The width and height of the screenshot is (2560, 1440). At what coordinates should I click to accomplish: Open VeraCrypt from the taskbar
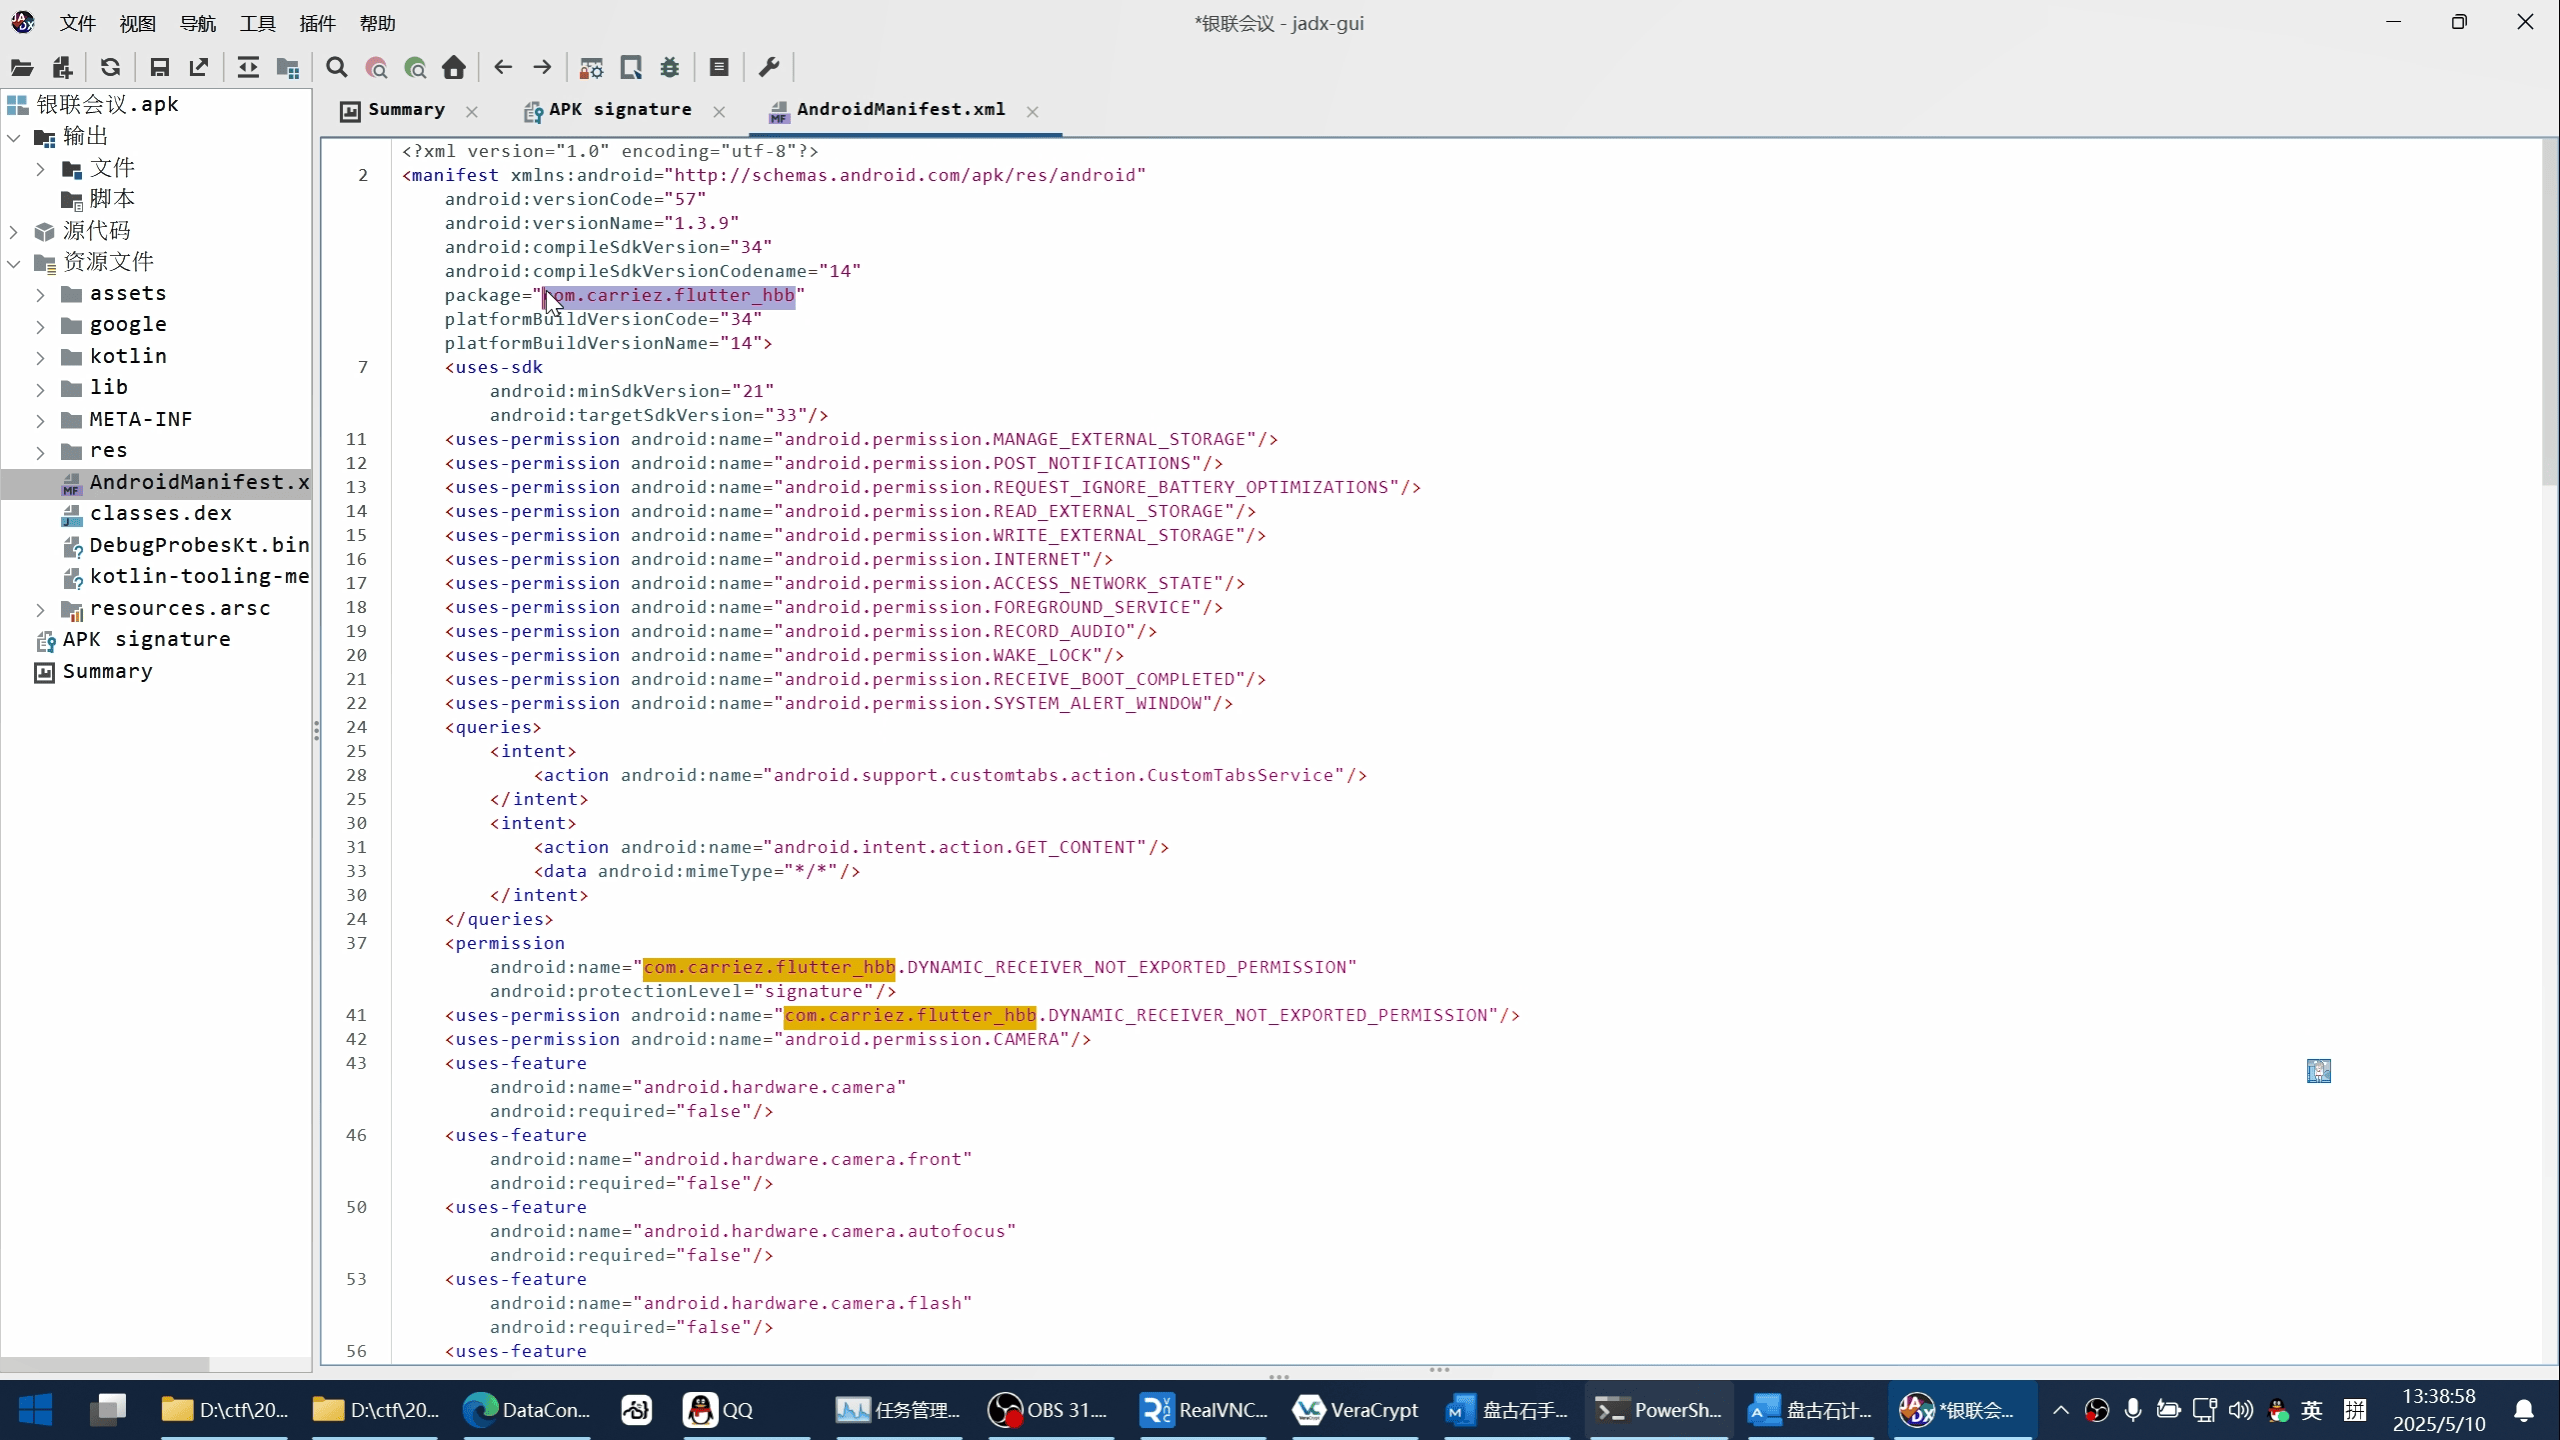click(1356, 1410)
